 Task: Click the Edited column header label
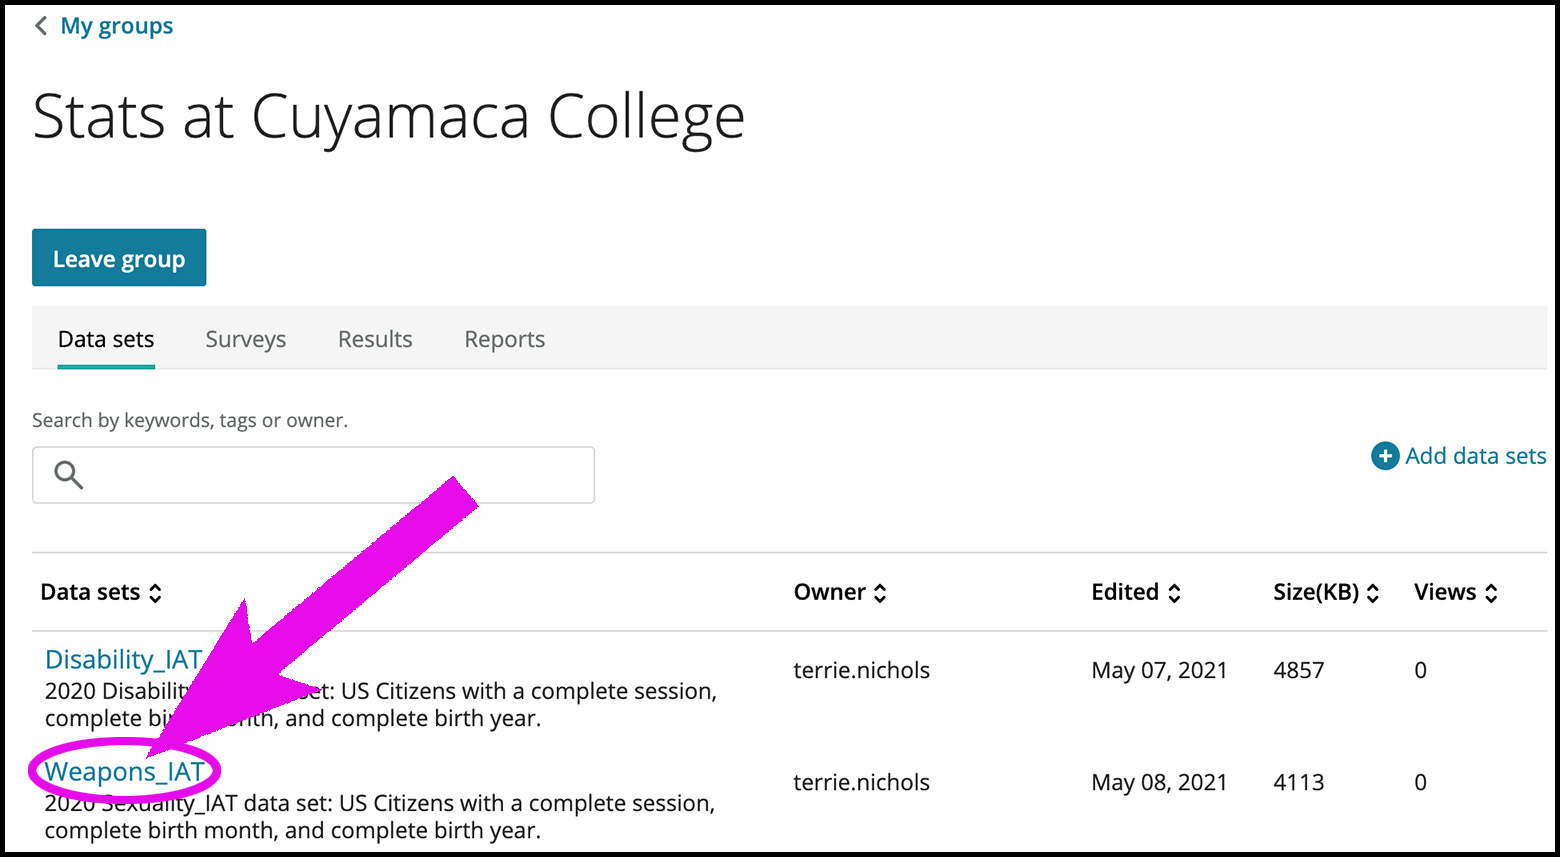(1125, 592)
